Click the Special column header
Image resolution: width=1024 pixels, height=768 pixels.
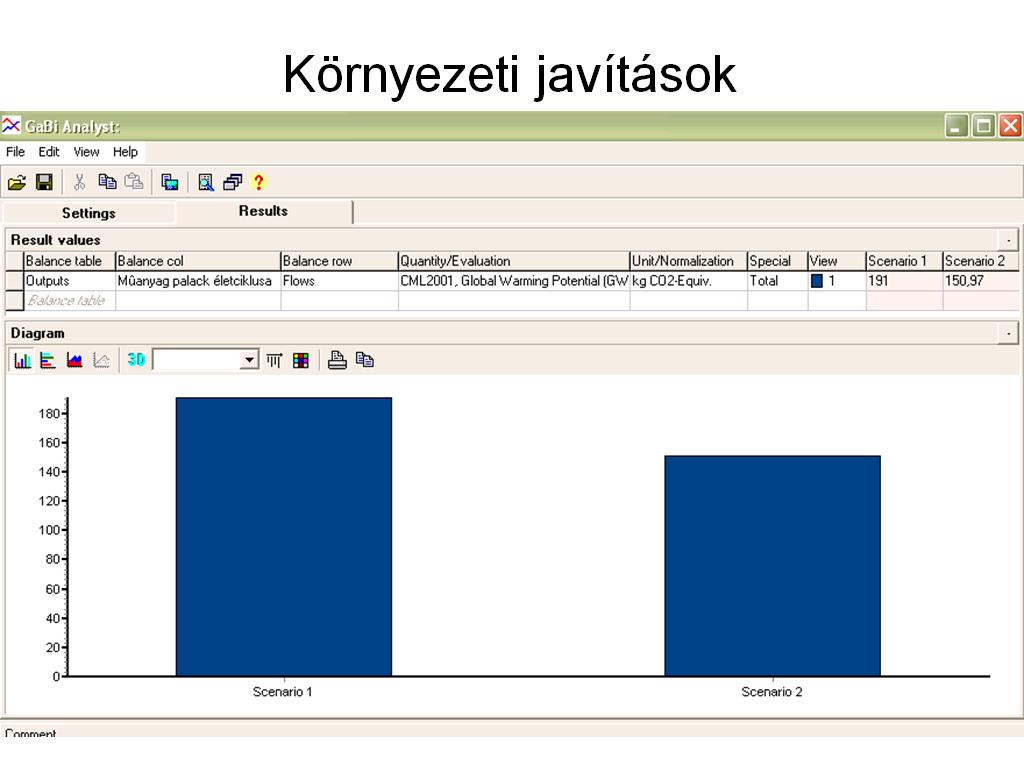(x=777, y=261)
